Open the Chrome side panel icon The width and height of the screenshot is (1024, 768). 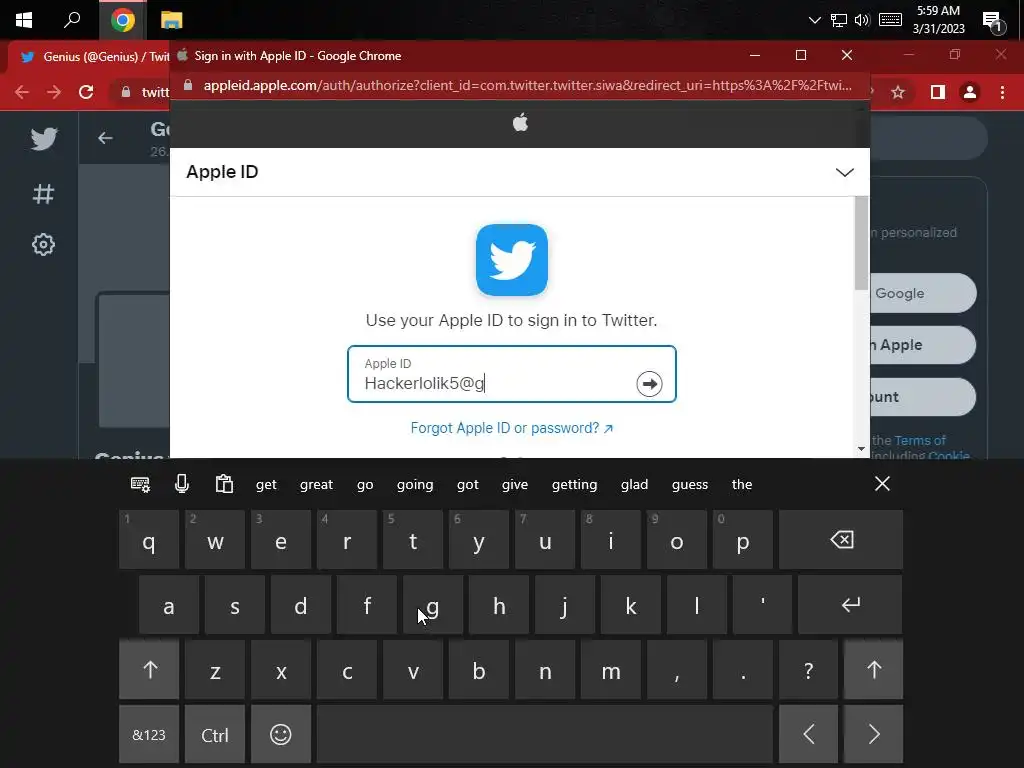click(938, 93)
